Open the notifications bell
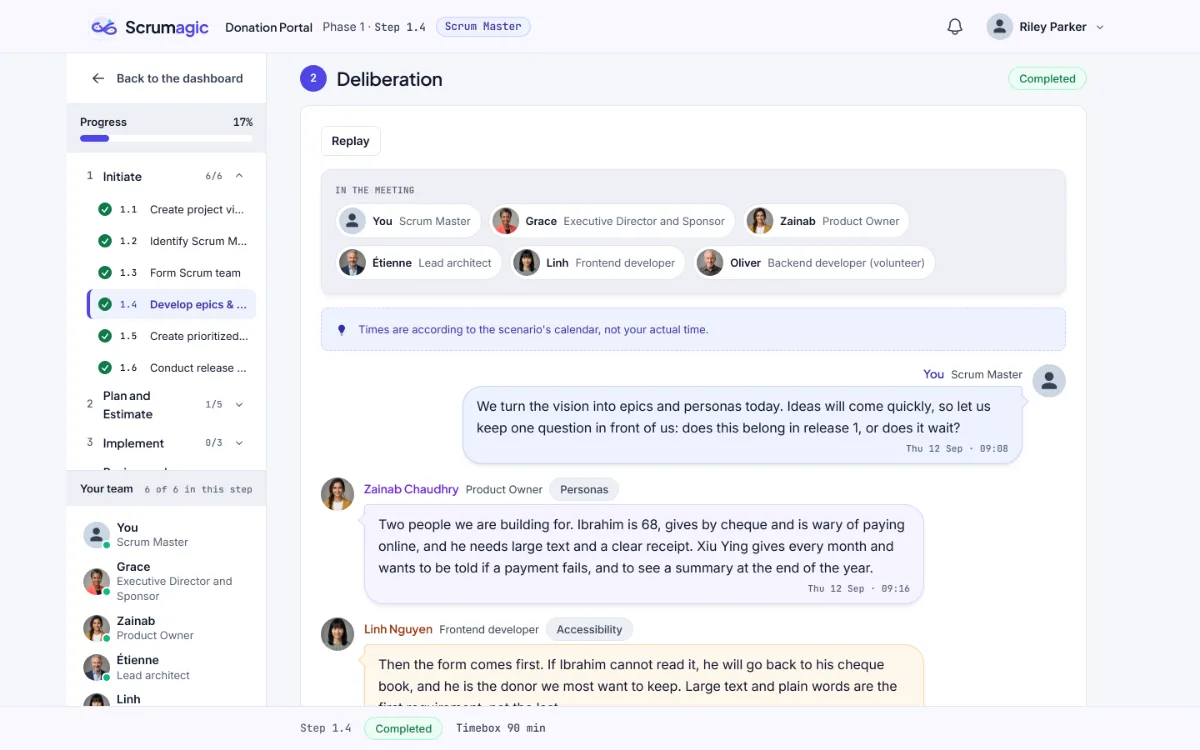 coord(955,27)
